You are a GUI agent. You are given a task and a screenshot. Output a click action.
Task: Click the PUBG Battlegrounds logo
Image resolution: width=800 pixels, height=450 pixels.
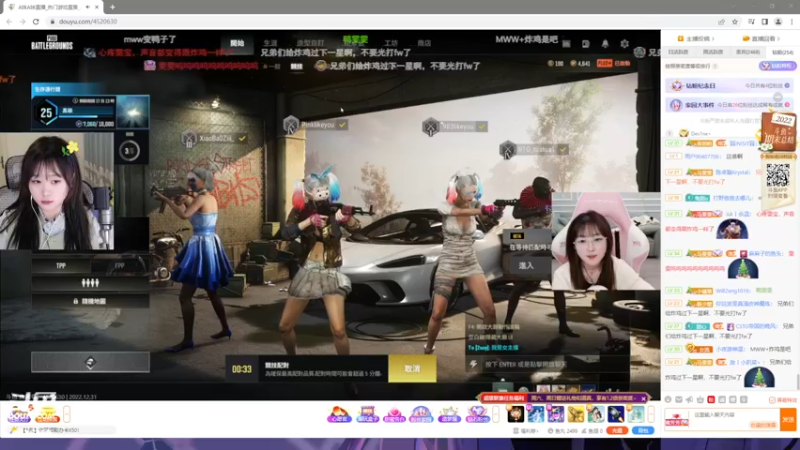click(x=52, y=43)
